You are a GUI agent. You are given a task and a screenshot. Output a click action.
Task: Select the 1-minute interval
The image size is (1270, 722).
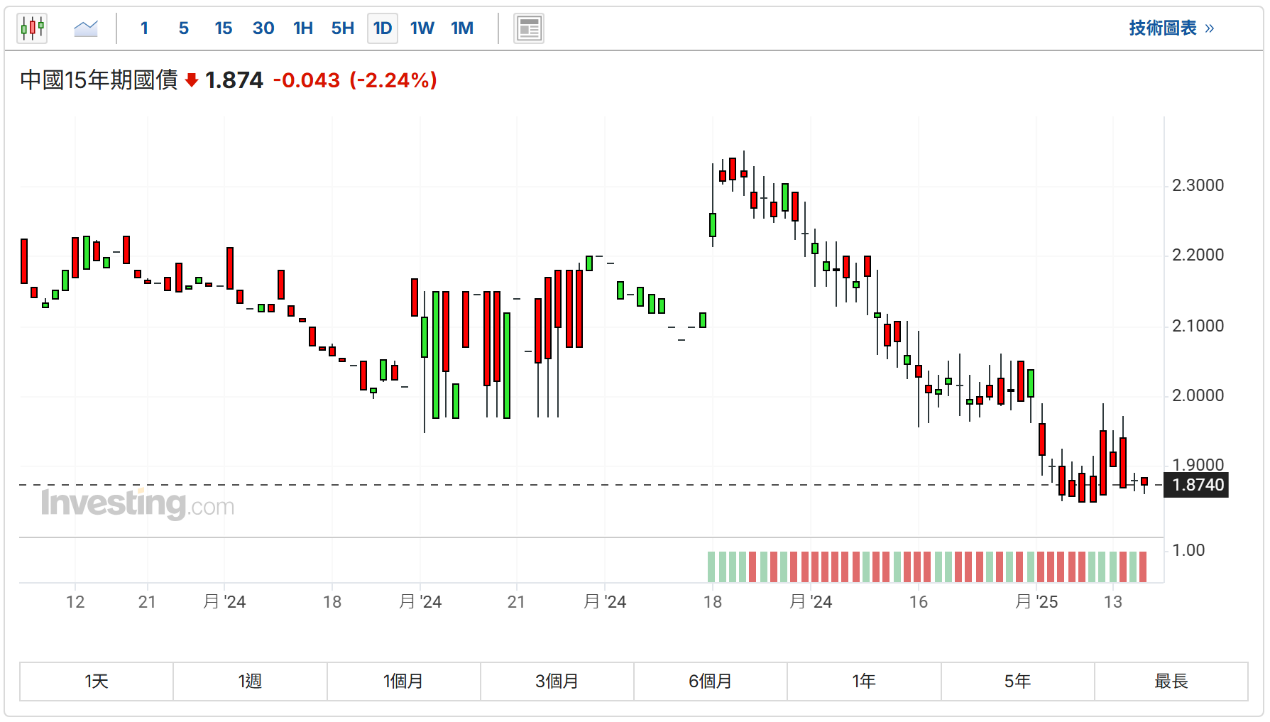pos(144,28)
